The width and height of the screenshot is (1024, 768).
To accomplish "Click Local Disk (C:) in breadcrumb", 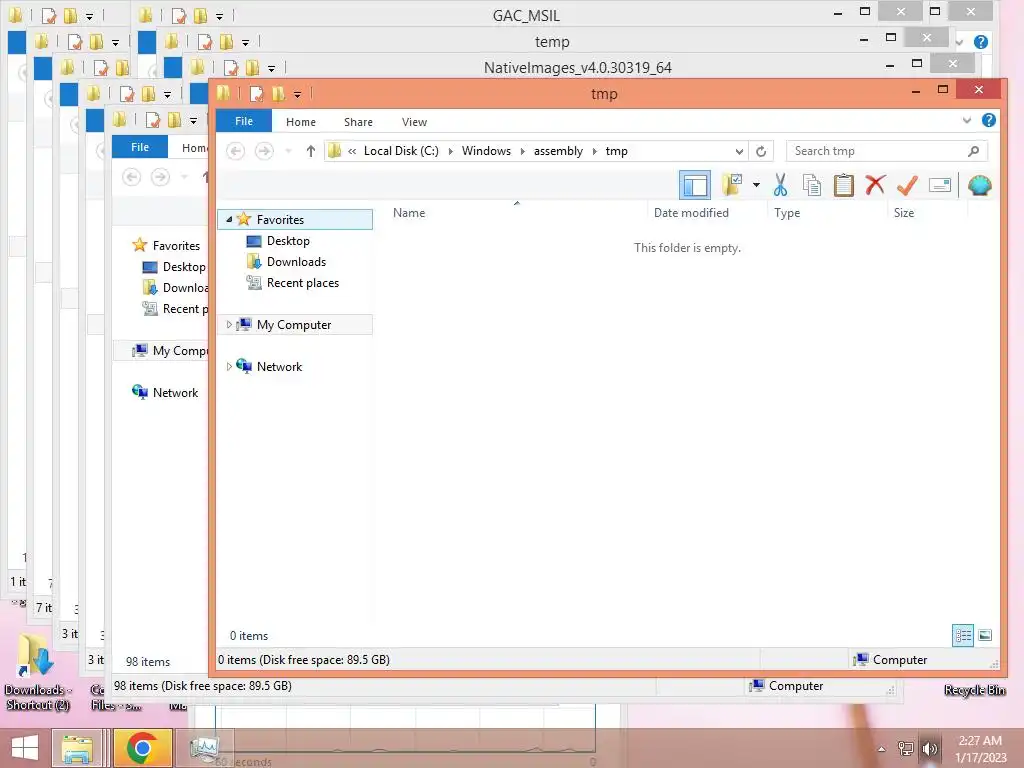I will pos(401,151).
